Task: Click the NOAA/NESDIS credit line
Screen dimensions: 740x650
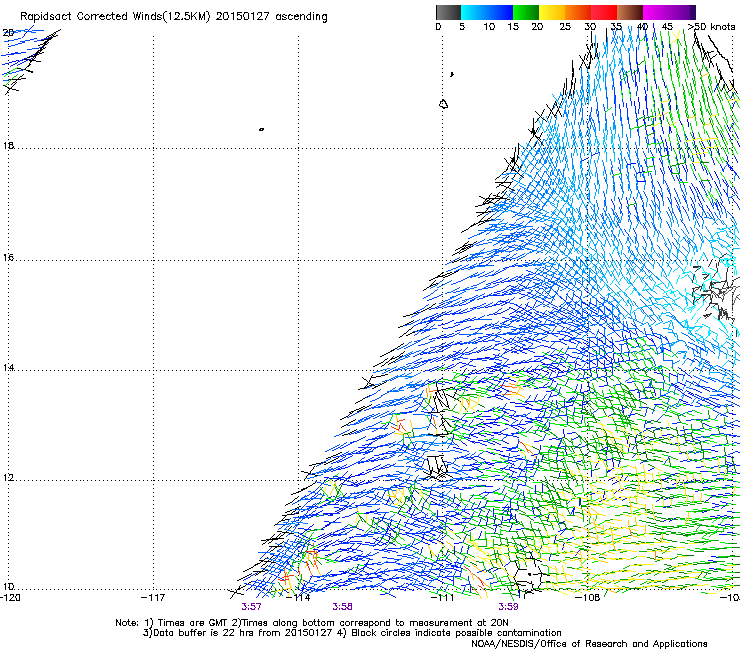Action: 589,643
